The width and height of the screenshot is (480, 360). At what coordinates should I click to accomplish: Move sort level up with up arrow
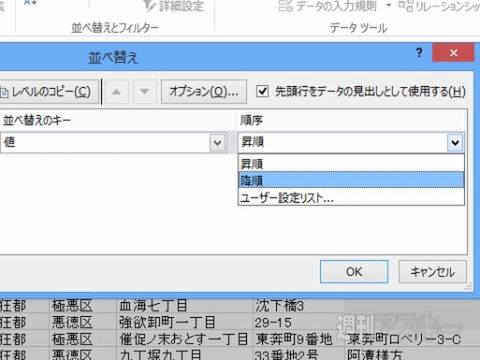point(116,92)
